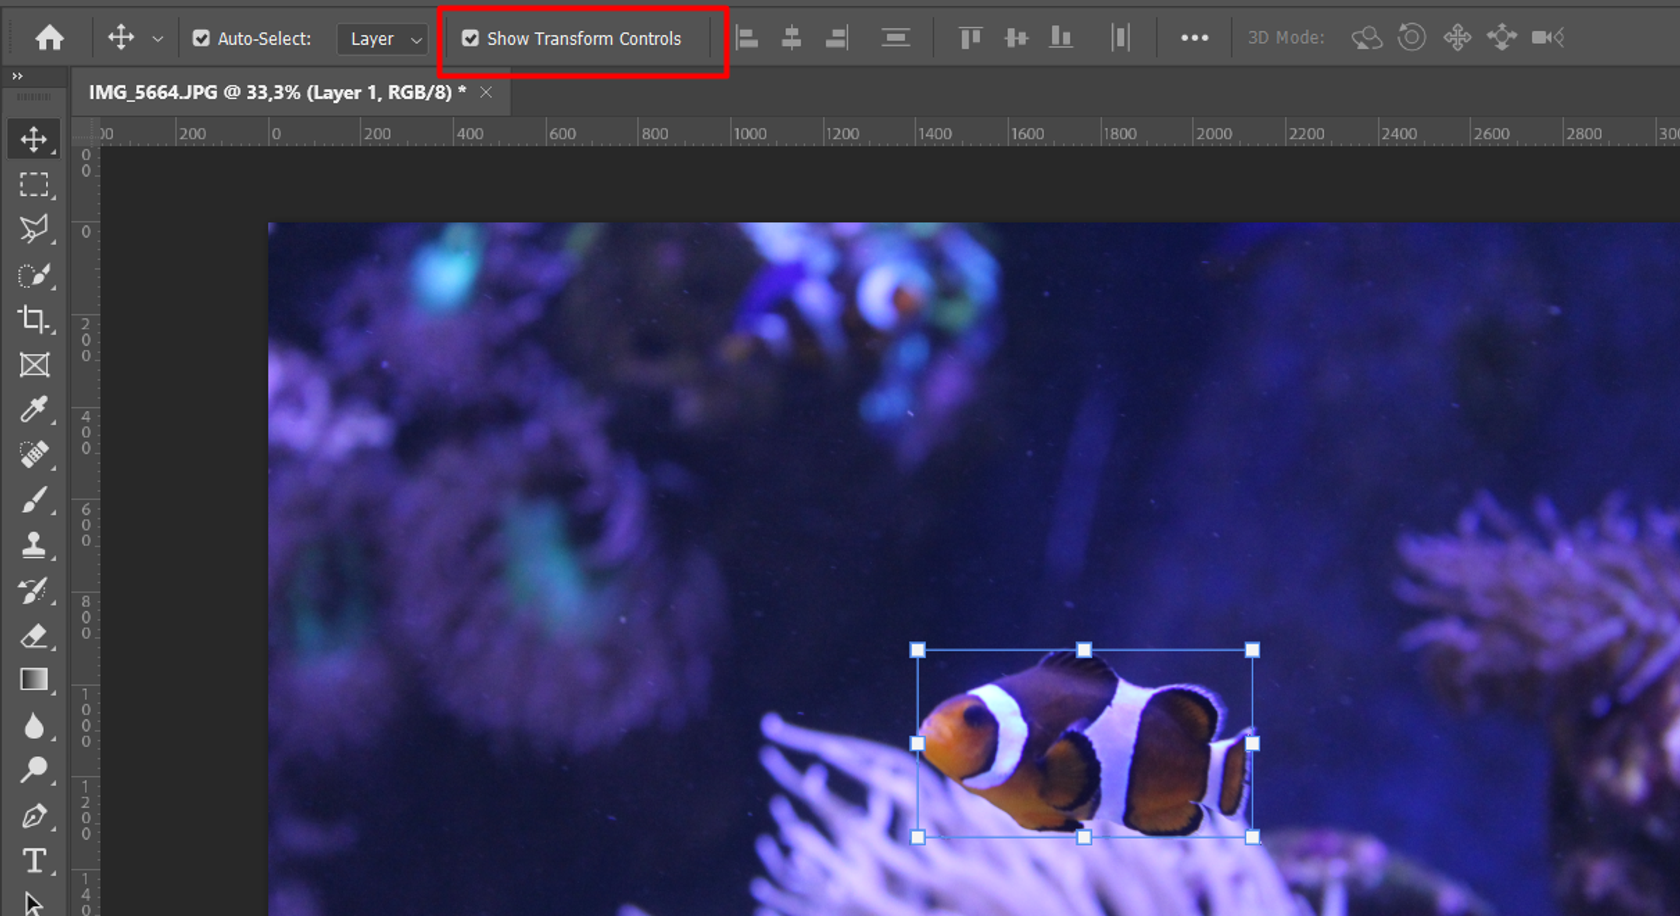Select the Horizontal Type tool
This screenshot has height=916, width=1680.
click(x=33, y=860)
